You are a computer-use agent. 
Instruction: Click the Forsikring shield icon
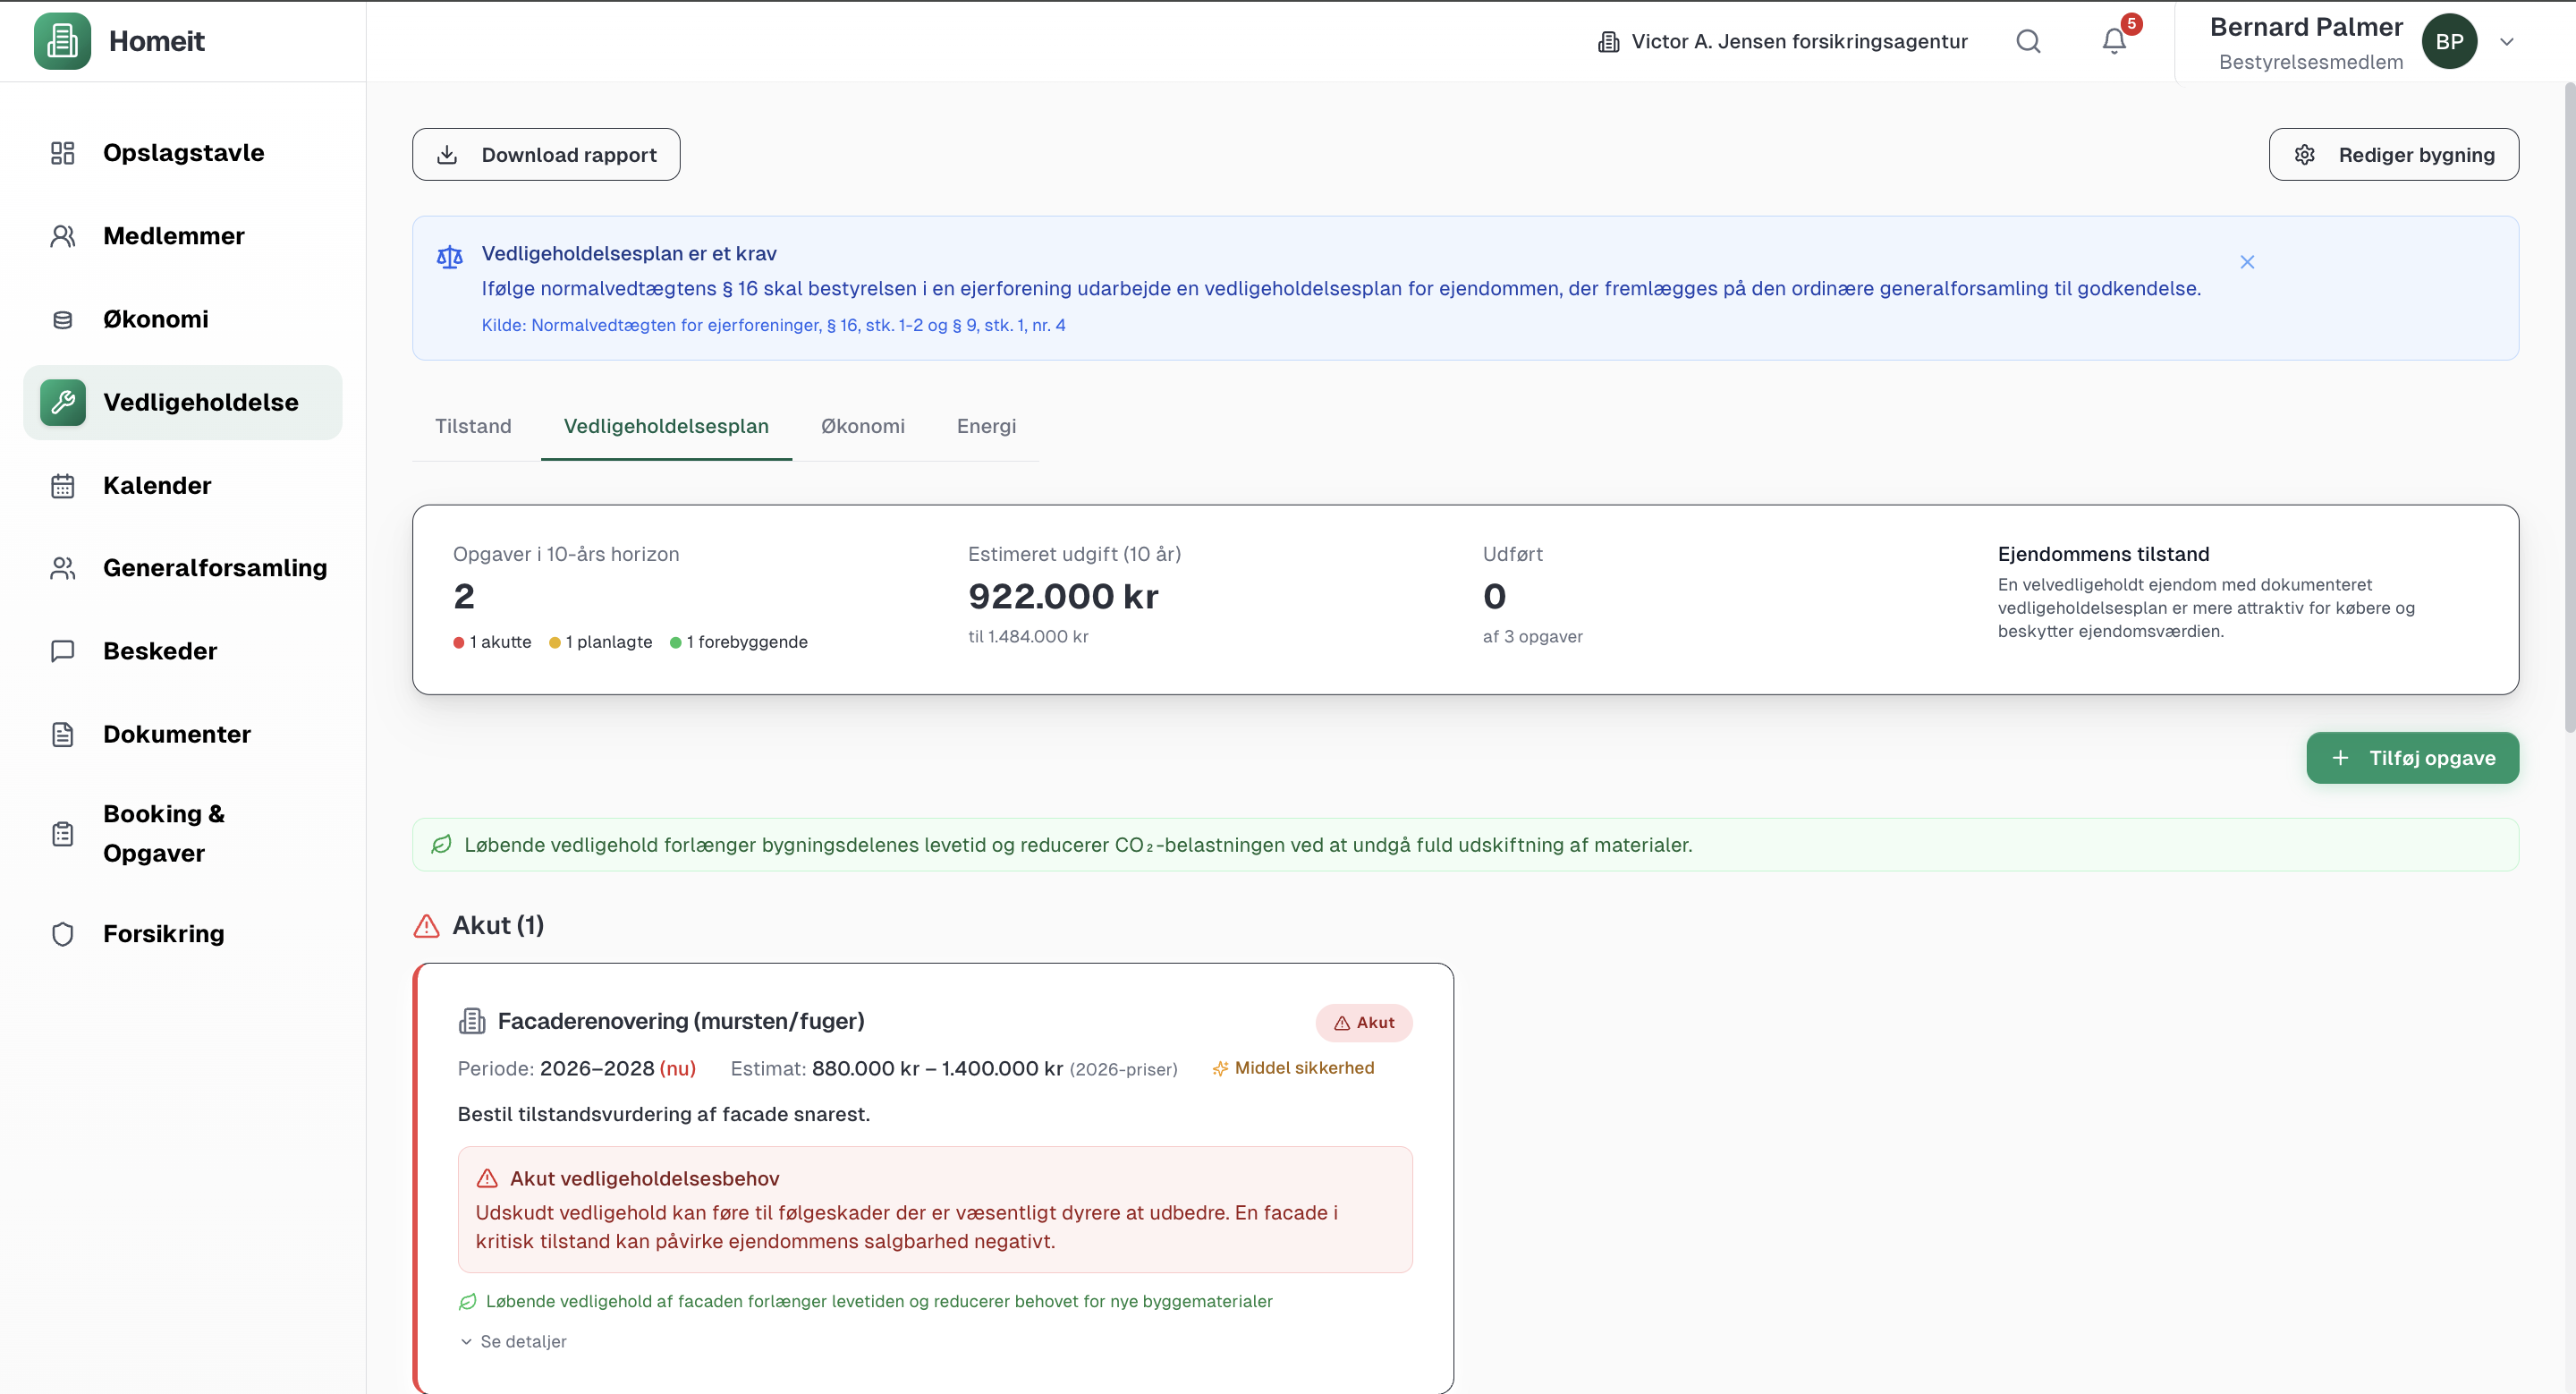coord(62,934)
